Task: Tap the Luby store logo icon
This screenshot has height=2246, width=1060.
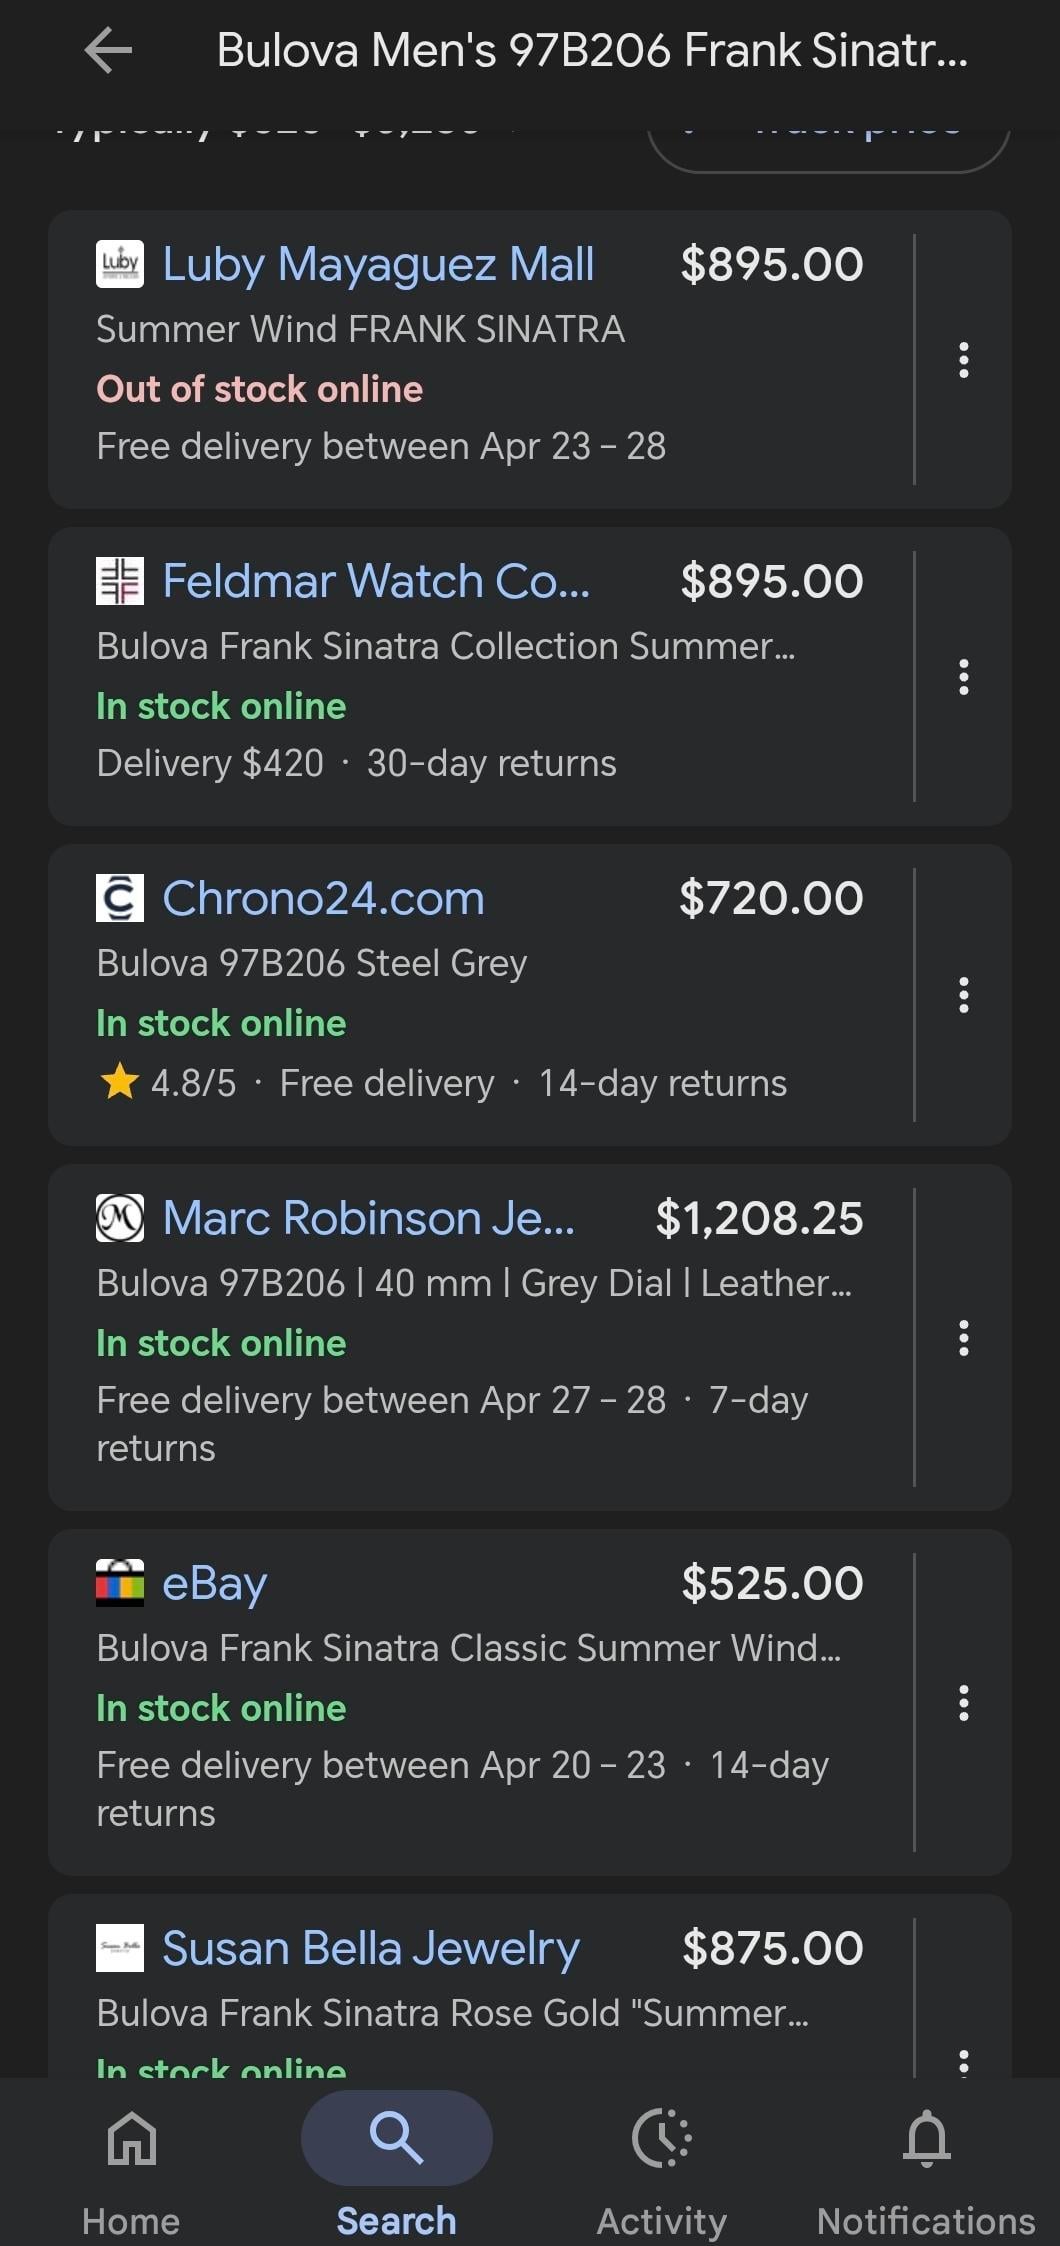Action: (x=120, y=264)
